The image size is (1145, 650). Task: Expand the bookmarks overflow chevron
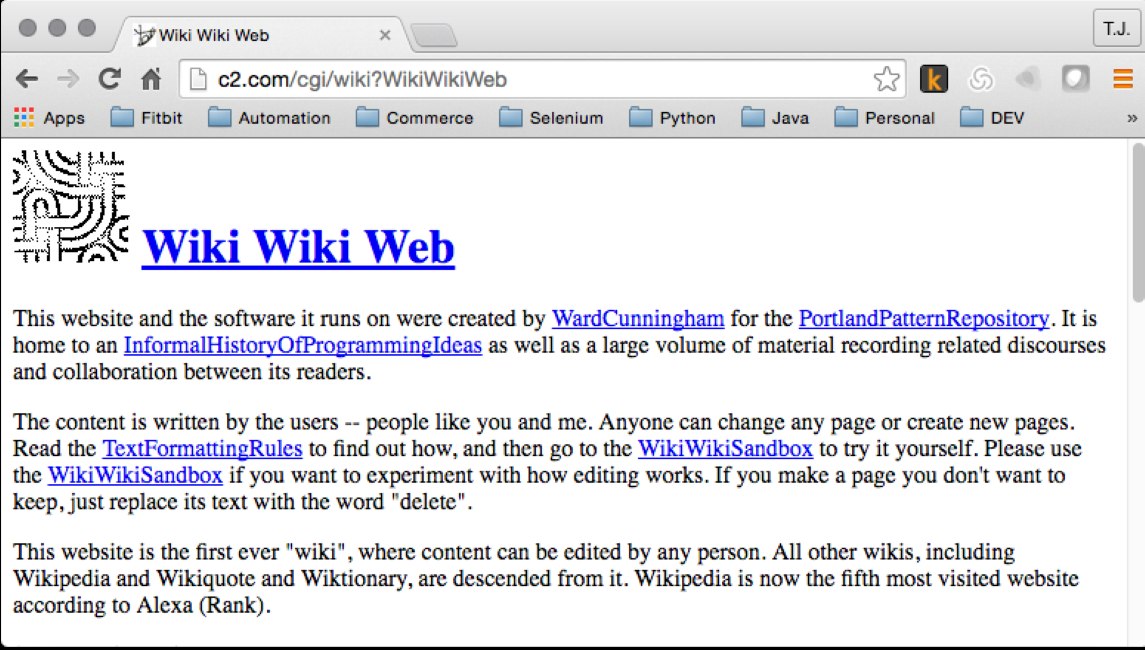click(1132, 117)
